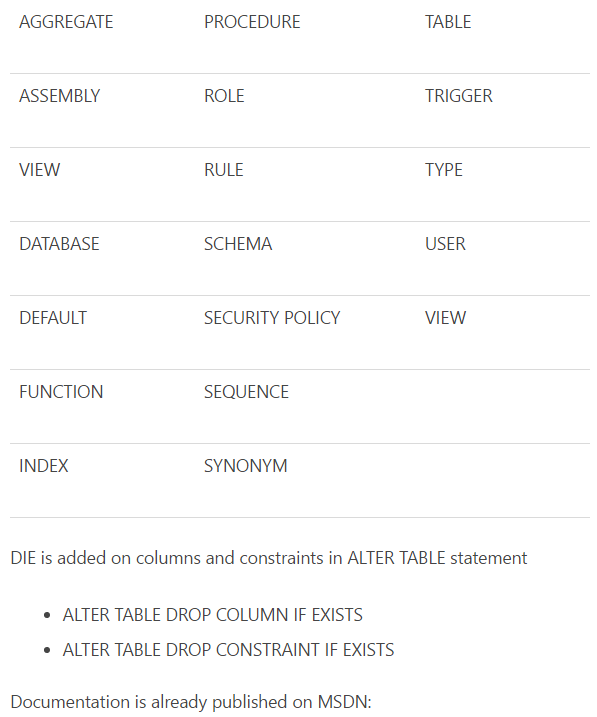Image resolution: width=597 pixels, height=717 pixels.
Task: Click the RULE entry
Action: click(x=224, y=170)
